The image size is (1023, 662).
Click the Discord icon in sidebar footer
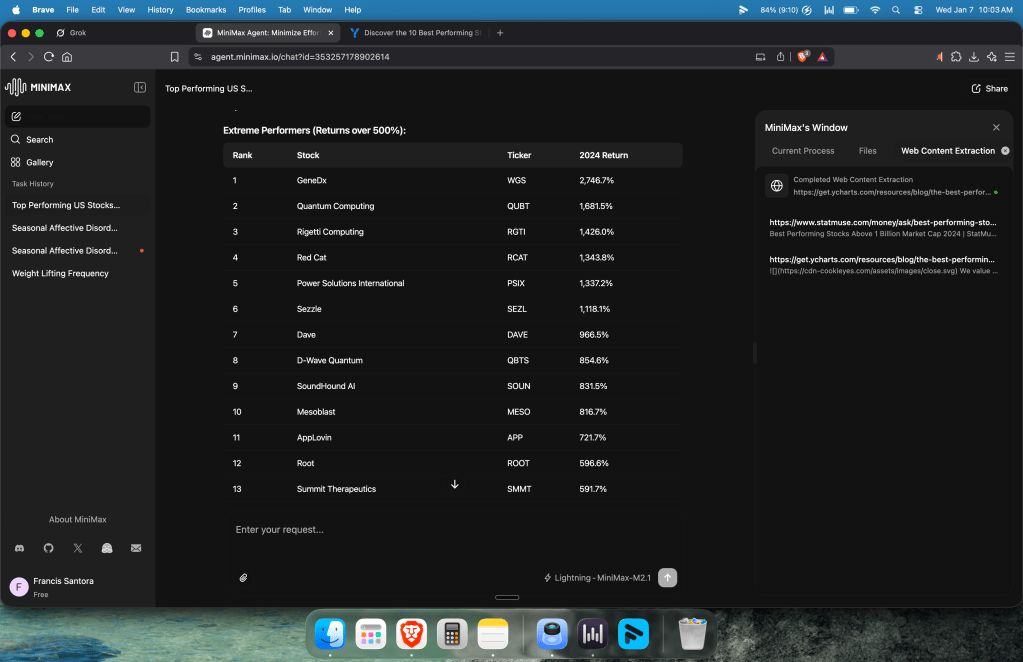tap(19, 548)
